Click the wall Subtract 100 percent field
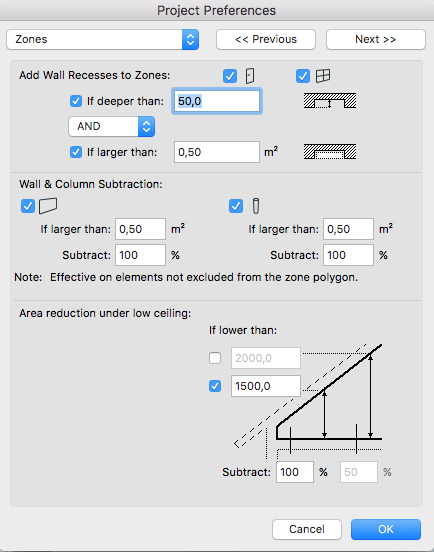The height and width of the screenshot is (552, 434). [140, 255]
